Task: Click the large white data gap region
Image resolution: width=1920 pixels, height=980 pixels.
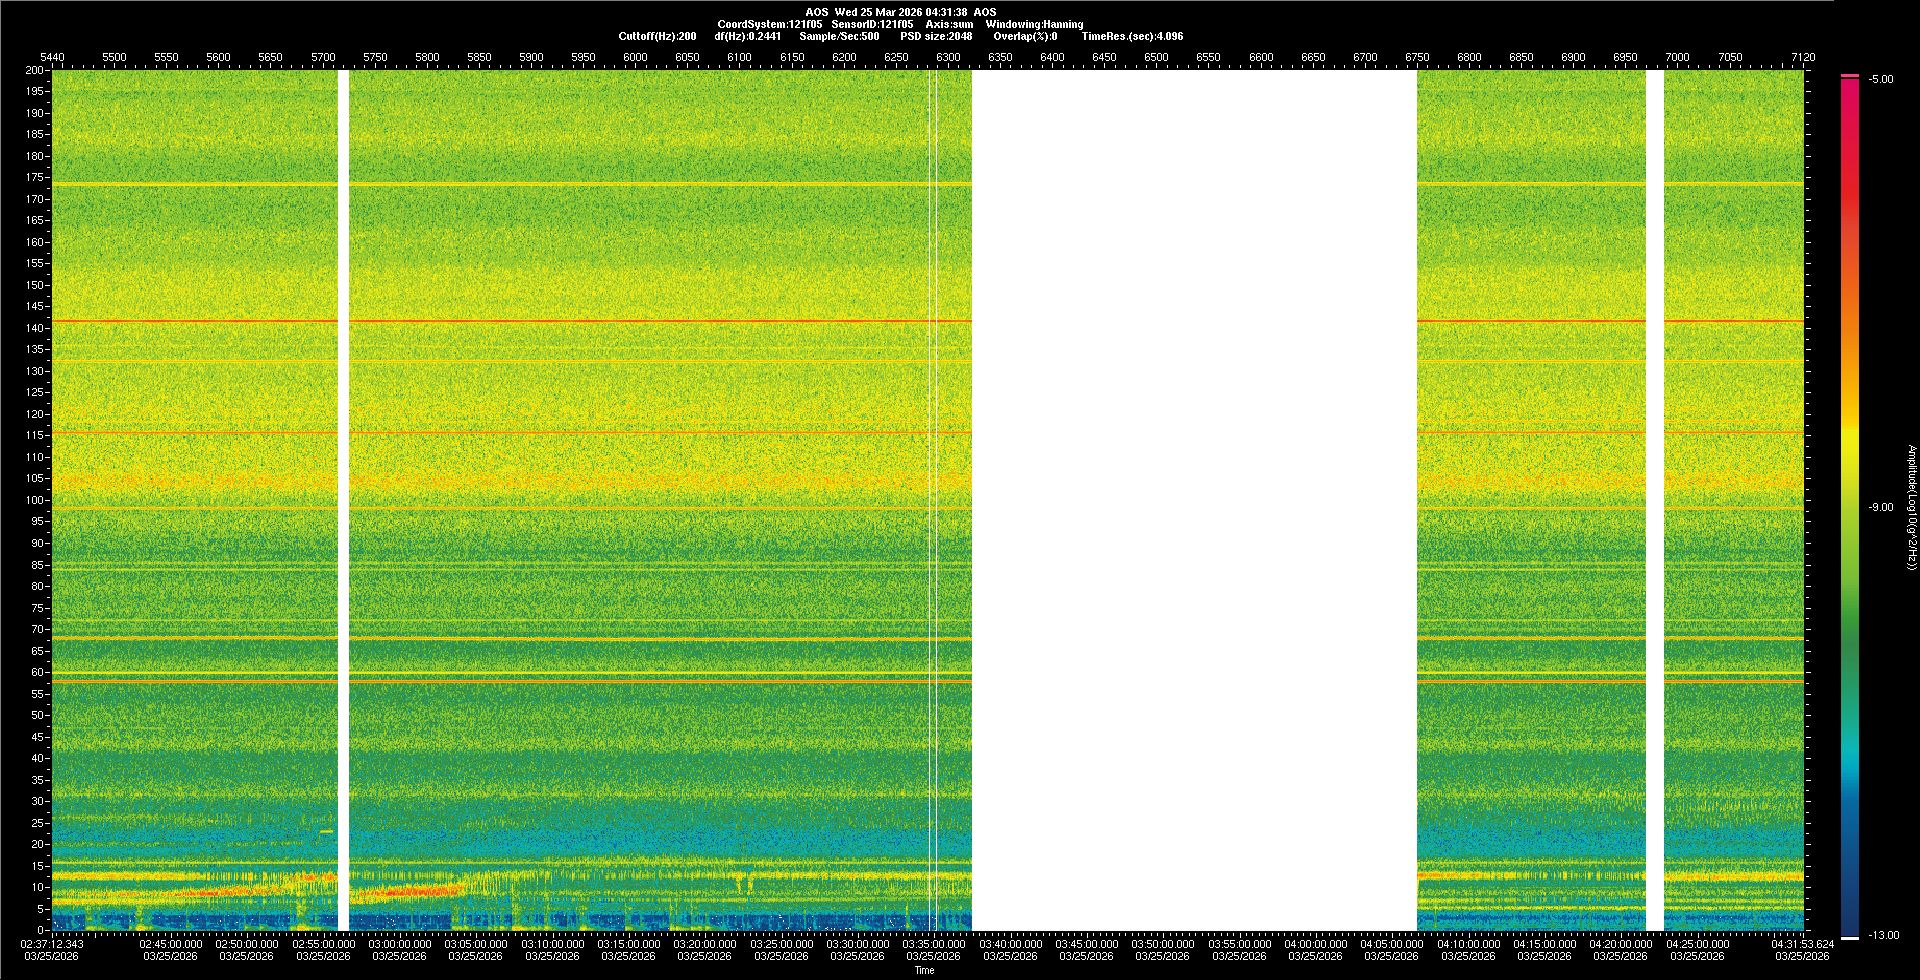Action: pos(1194,500)
